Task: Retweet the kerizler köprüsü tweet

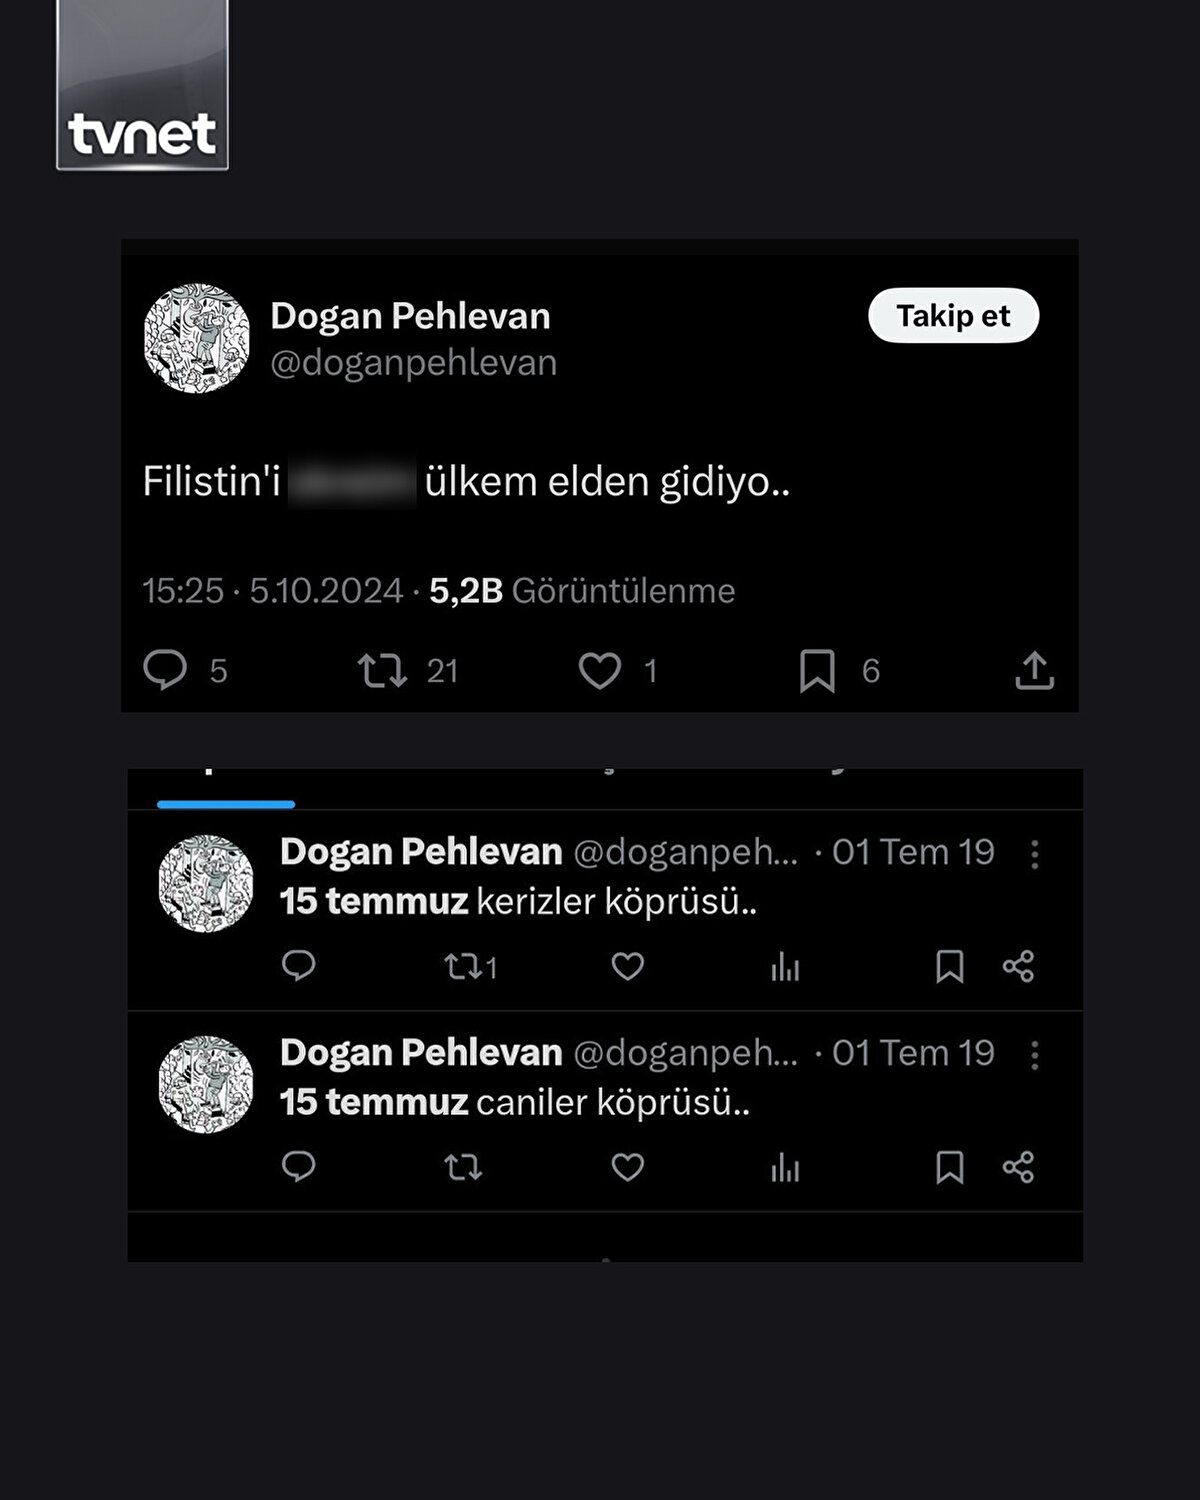Action: 463,966
